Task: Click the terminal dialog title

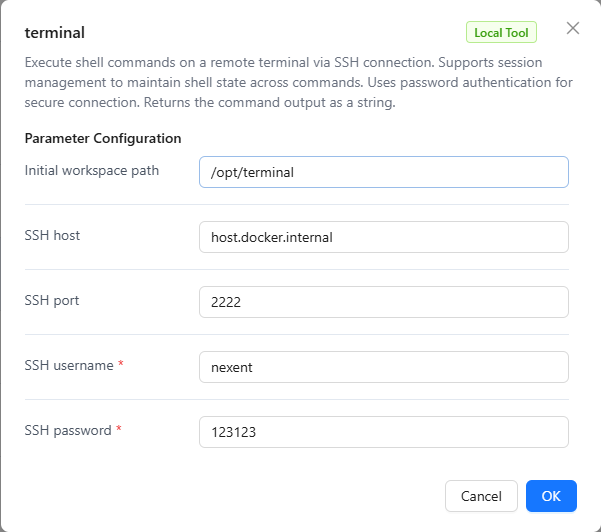Action: pyautogui.click(x=54, y=33)
